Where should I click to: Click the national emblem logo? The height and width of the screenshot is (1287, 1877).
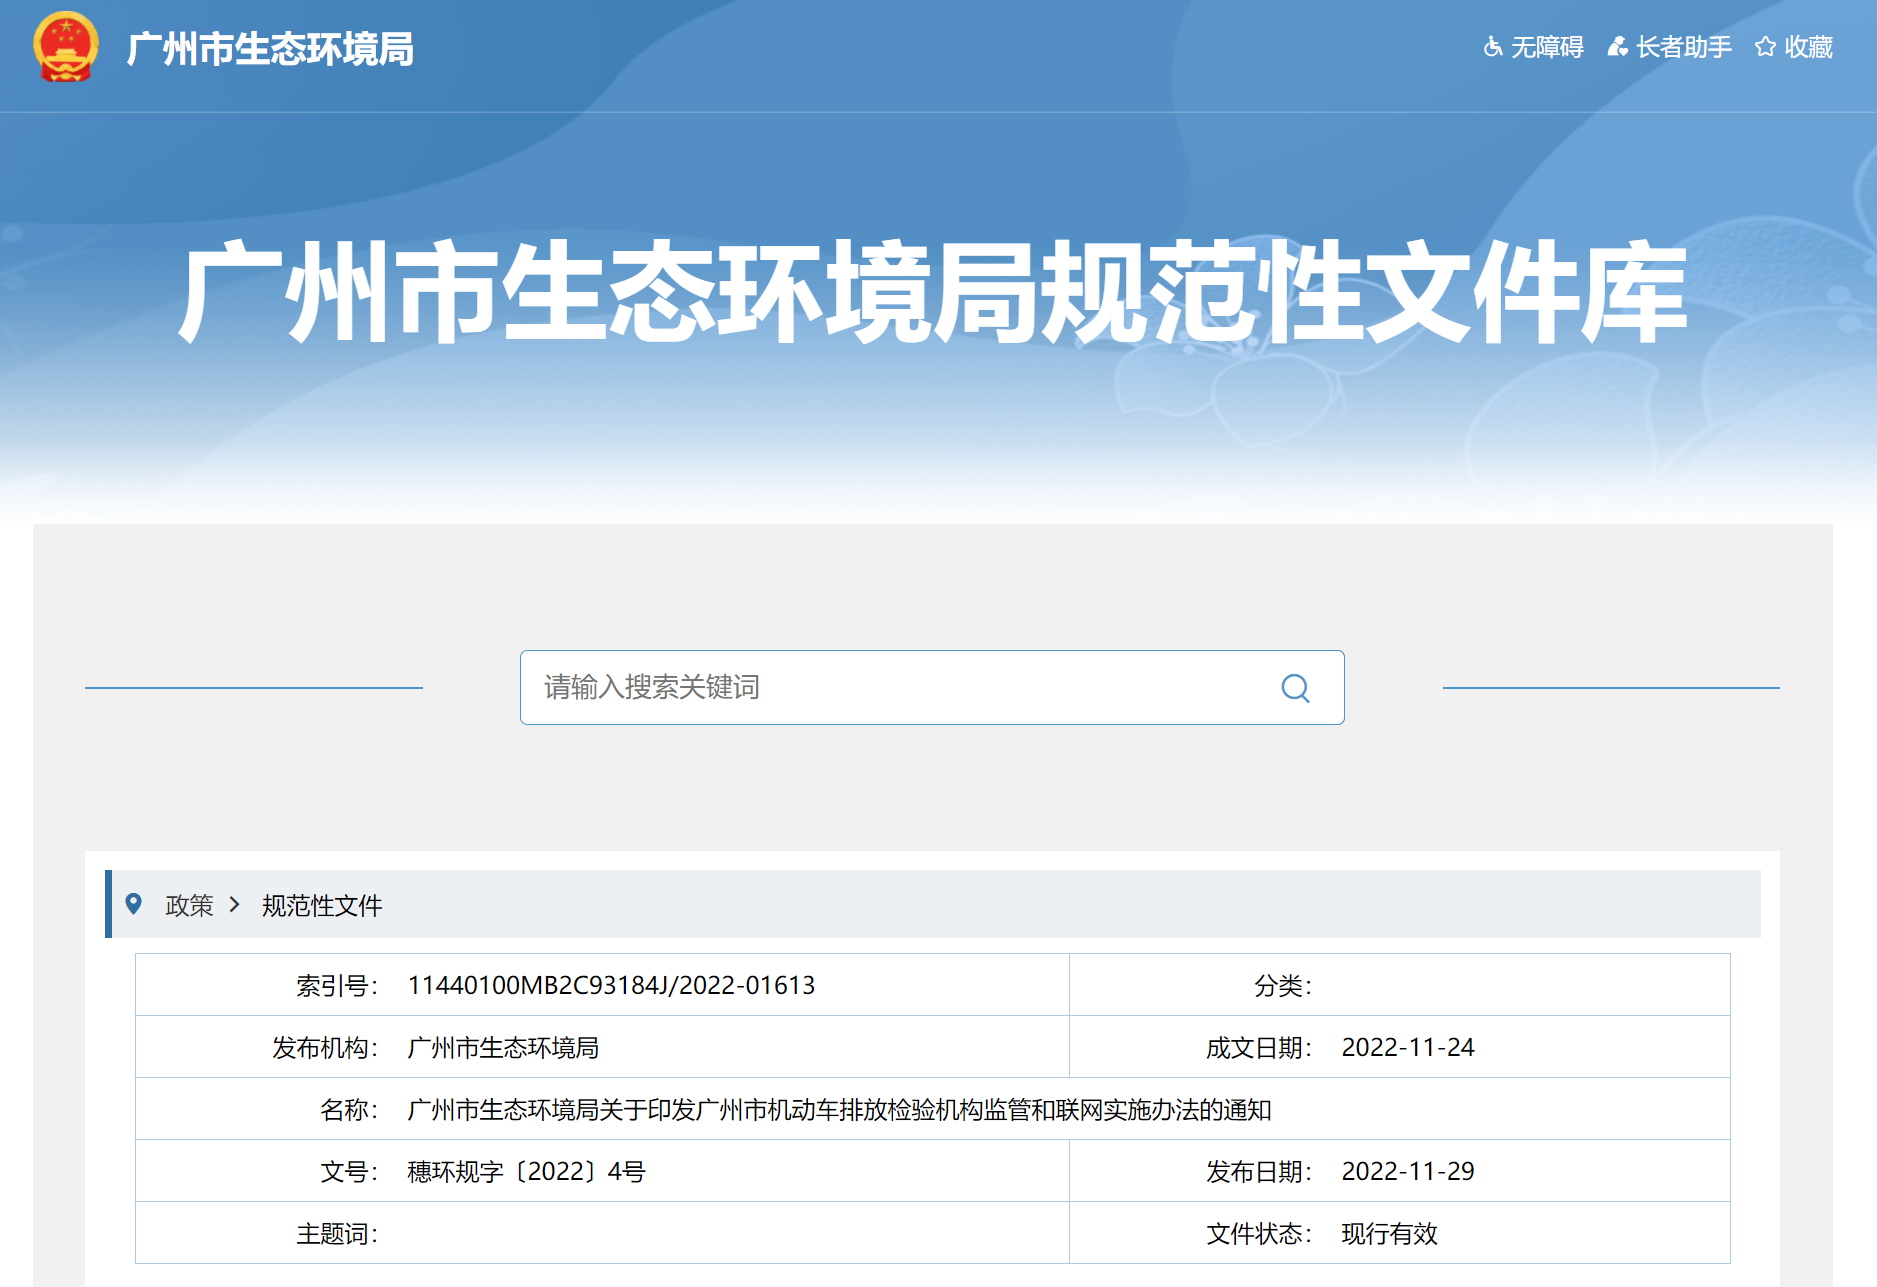[x=66, y=47]
